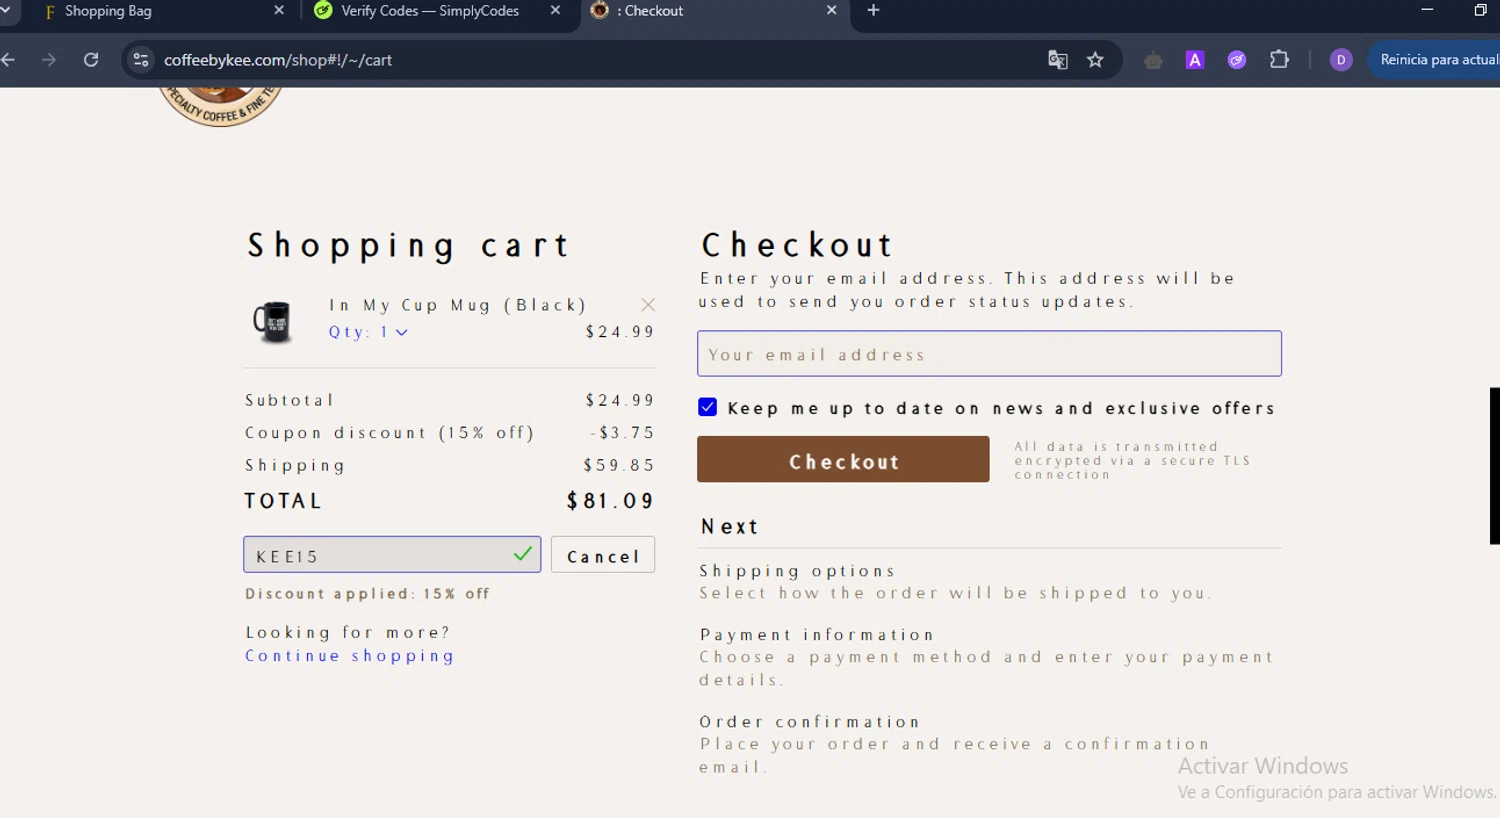The width and height of the screenshot is (1500, 818).
Task: Click the Checkout tab coffee favicon
Action: pos(600,10)
